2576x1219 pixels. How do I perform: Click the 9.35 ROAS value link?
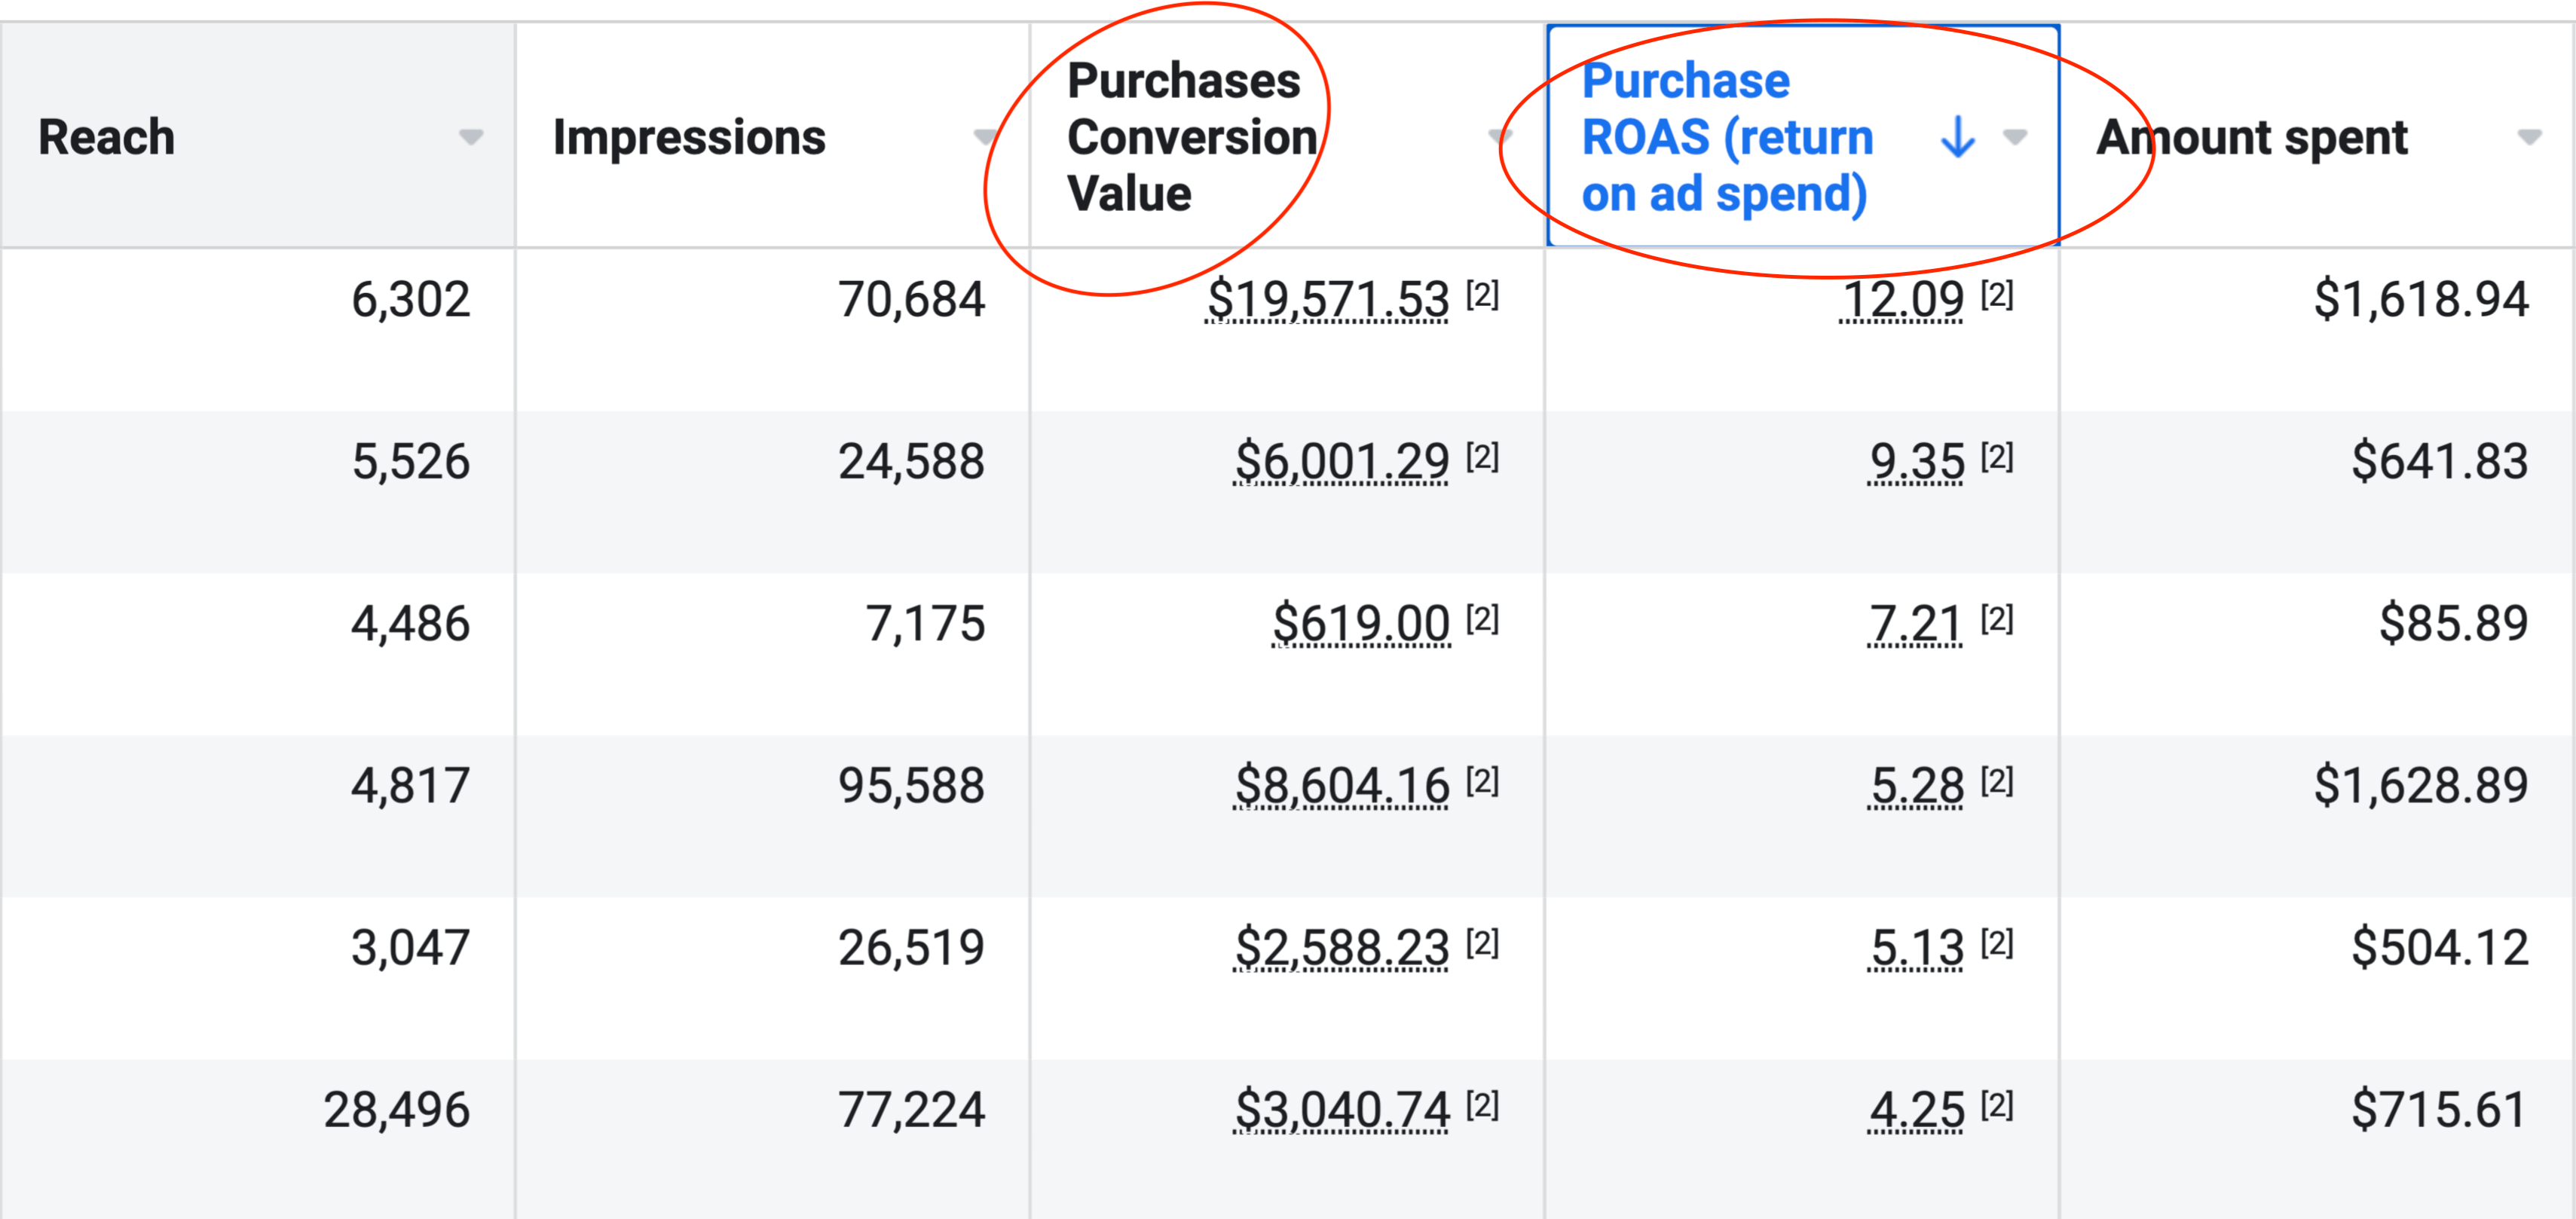1916,462
